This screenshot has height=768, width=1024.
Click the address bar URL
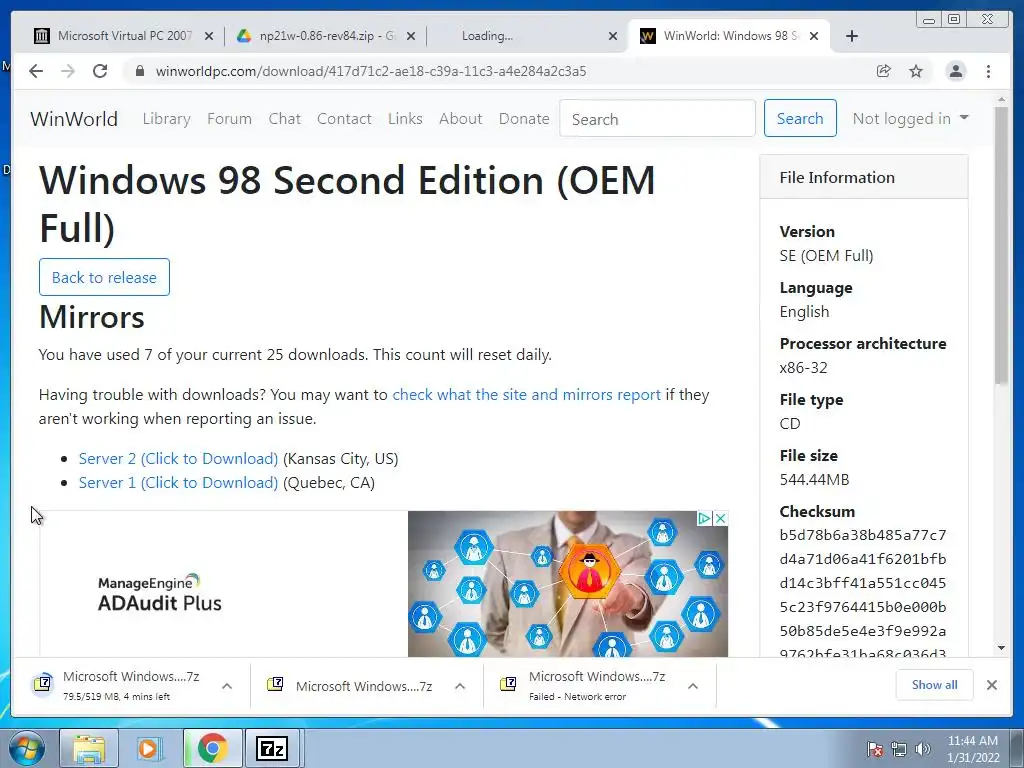[370, 71]
